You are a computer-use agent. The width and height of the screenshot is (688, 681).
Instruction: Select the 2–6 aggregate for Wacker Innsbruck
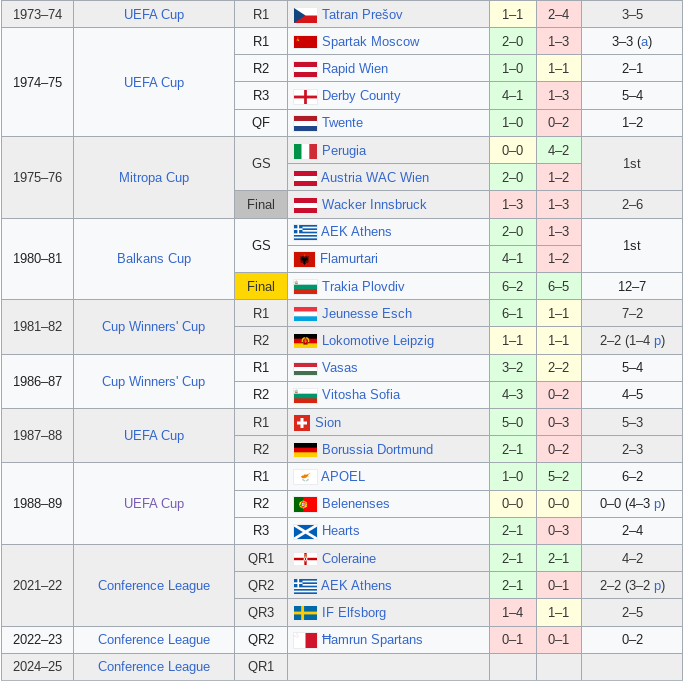[x=632, y=204]
